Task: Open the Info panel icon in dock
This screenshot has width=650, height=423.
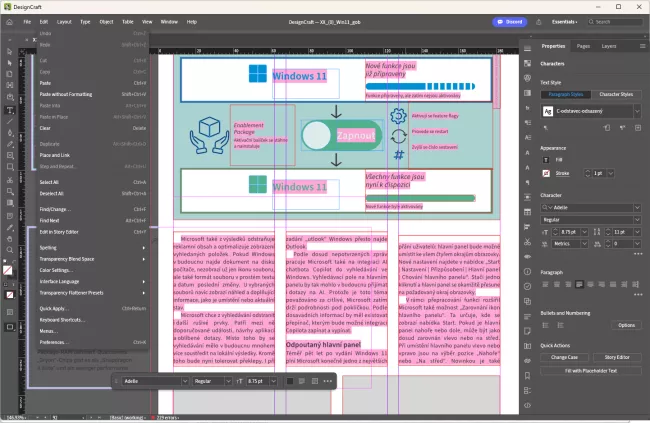Action: pyautogui.click(x=527, y=272)
